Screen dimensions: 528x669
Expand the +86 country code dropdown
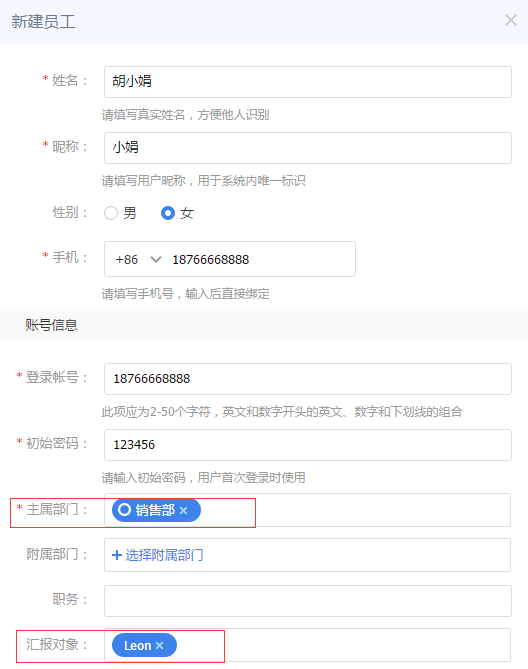[x=156, y=259]
